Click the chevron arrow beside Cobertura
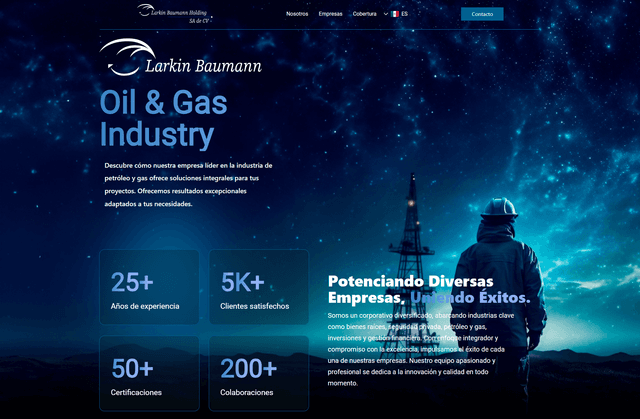Screen dimensions: 640x419 [385, 14]
